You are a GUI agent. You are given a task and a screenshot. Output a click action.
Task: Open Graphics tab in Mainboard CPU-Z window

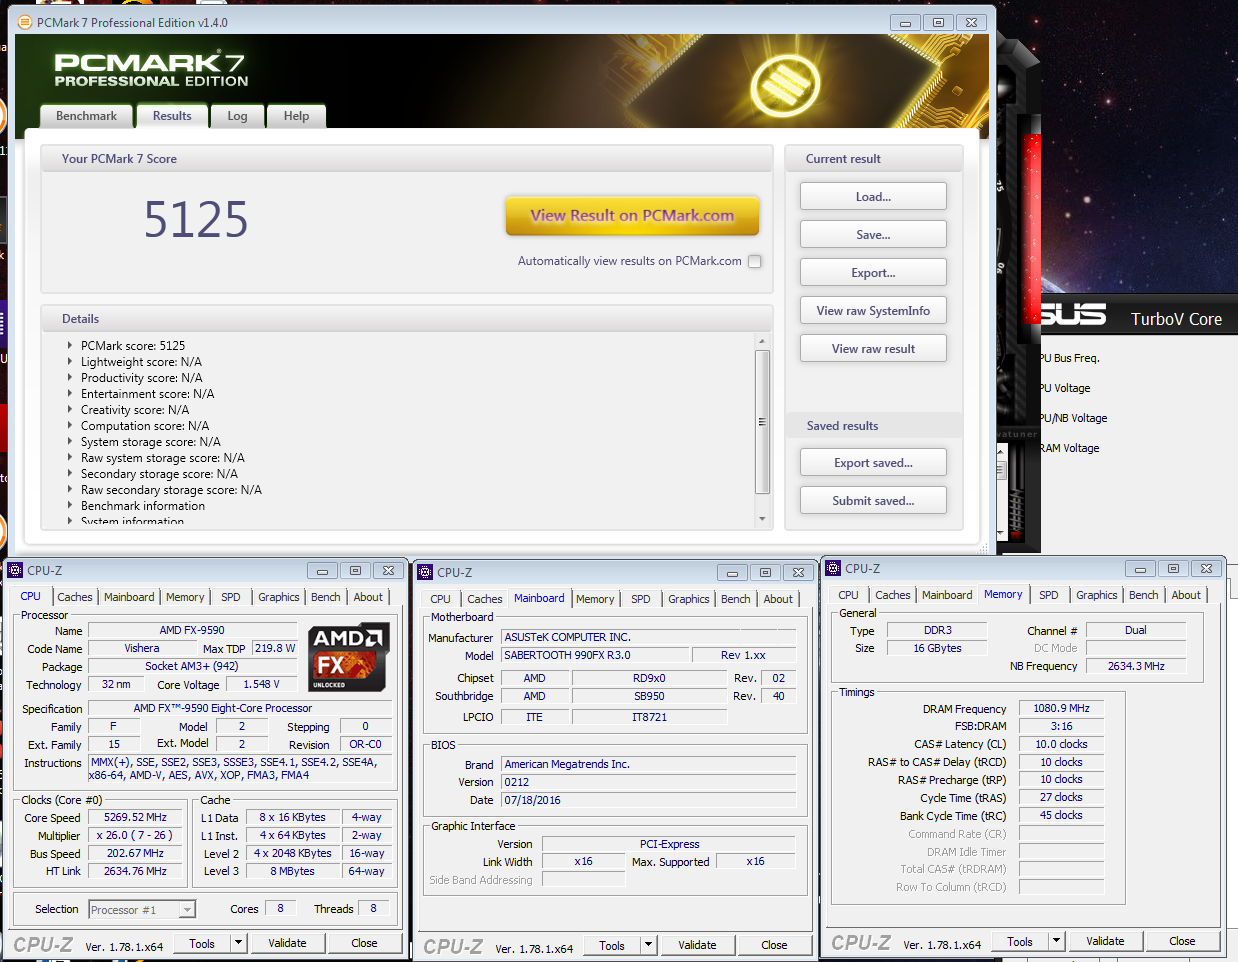[x=689, y=599]
